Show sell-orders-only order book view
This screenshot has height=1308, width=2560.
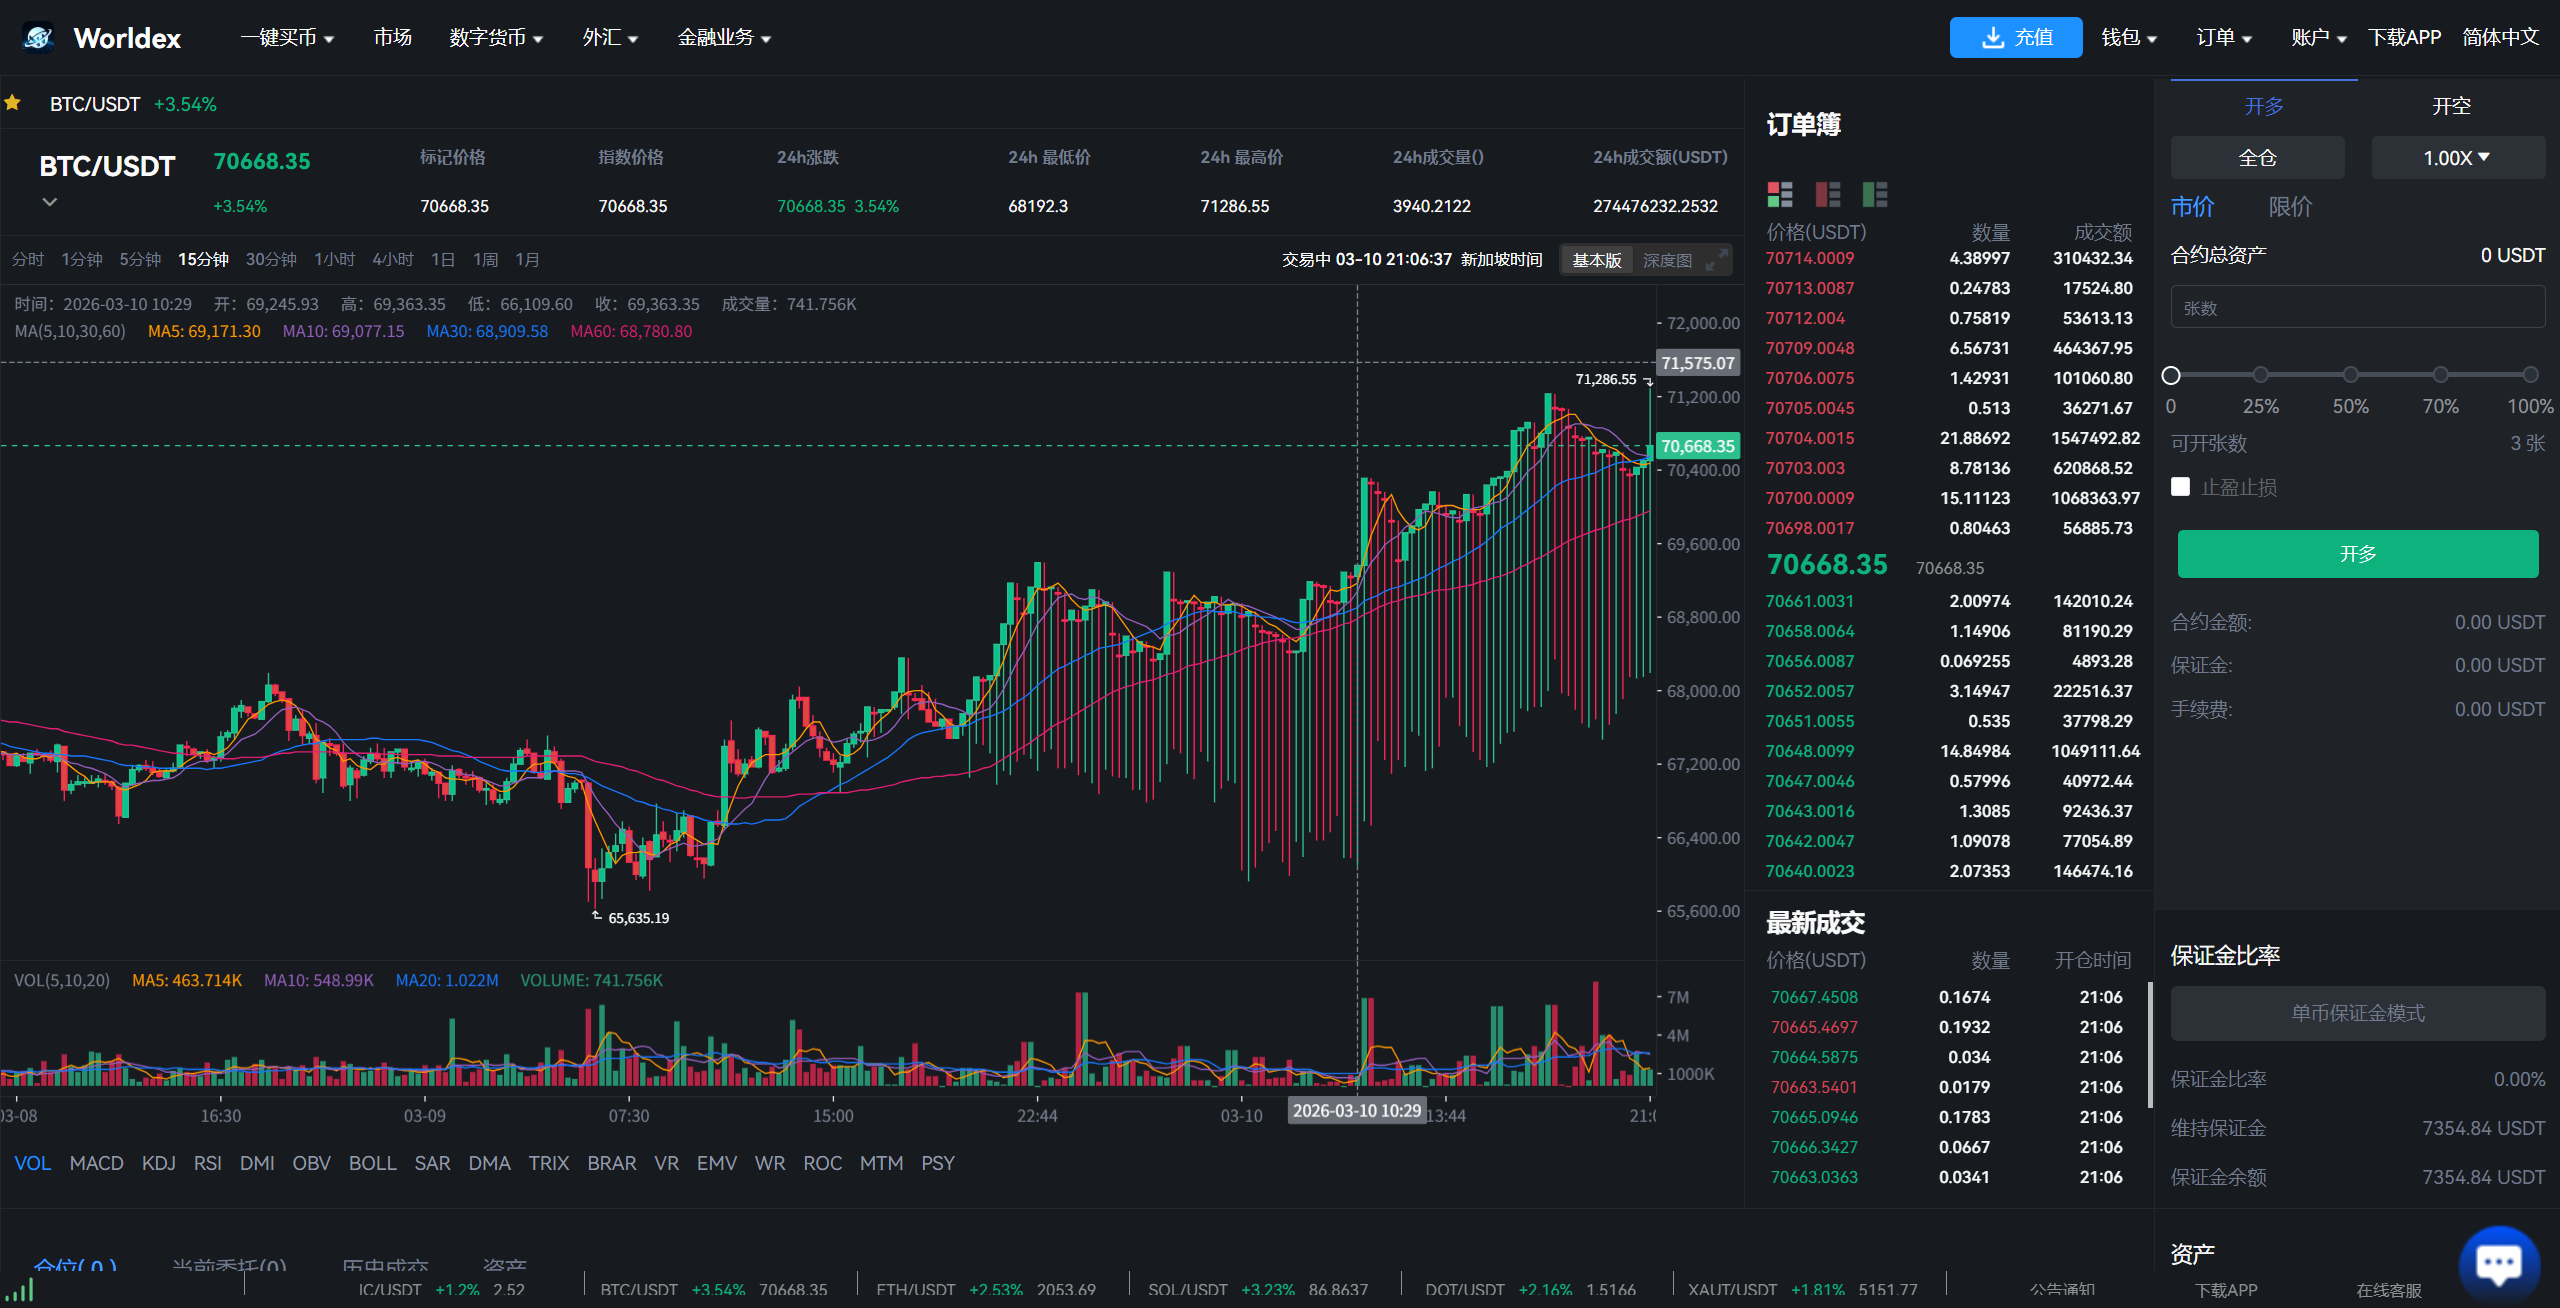1827,194
